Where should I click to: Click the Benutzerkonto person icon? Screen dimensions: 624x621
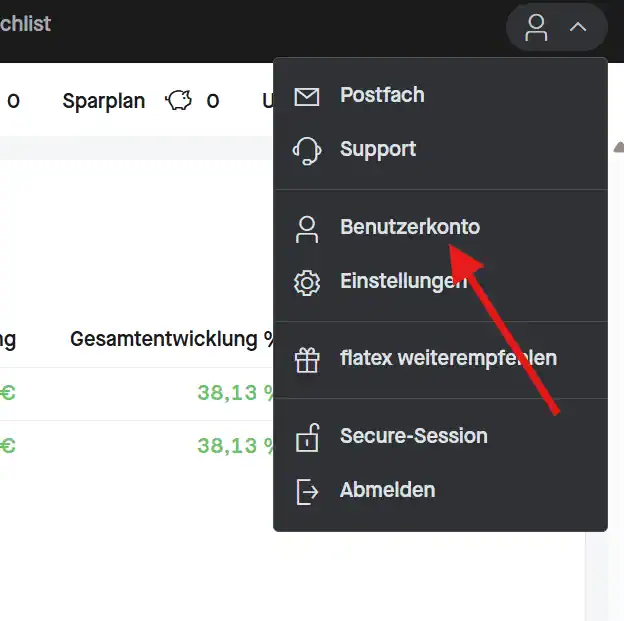[x=307, y=229]
